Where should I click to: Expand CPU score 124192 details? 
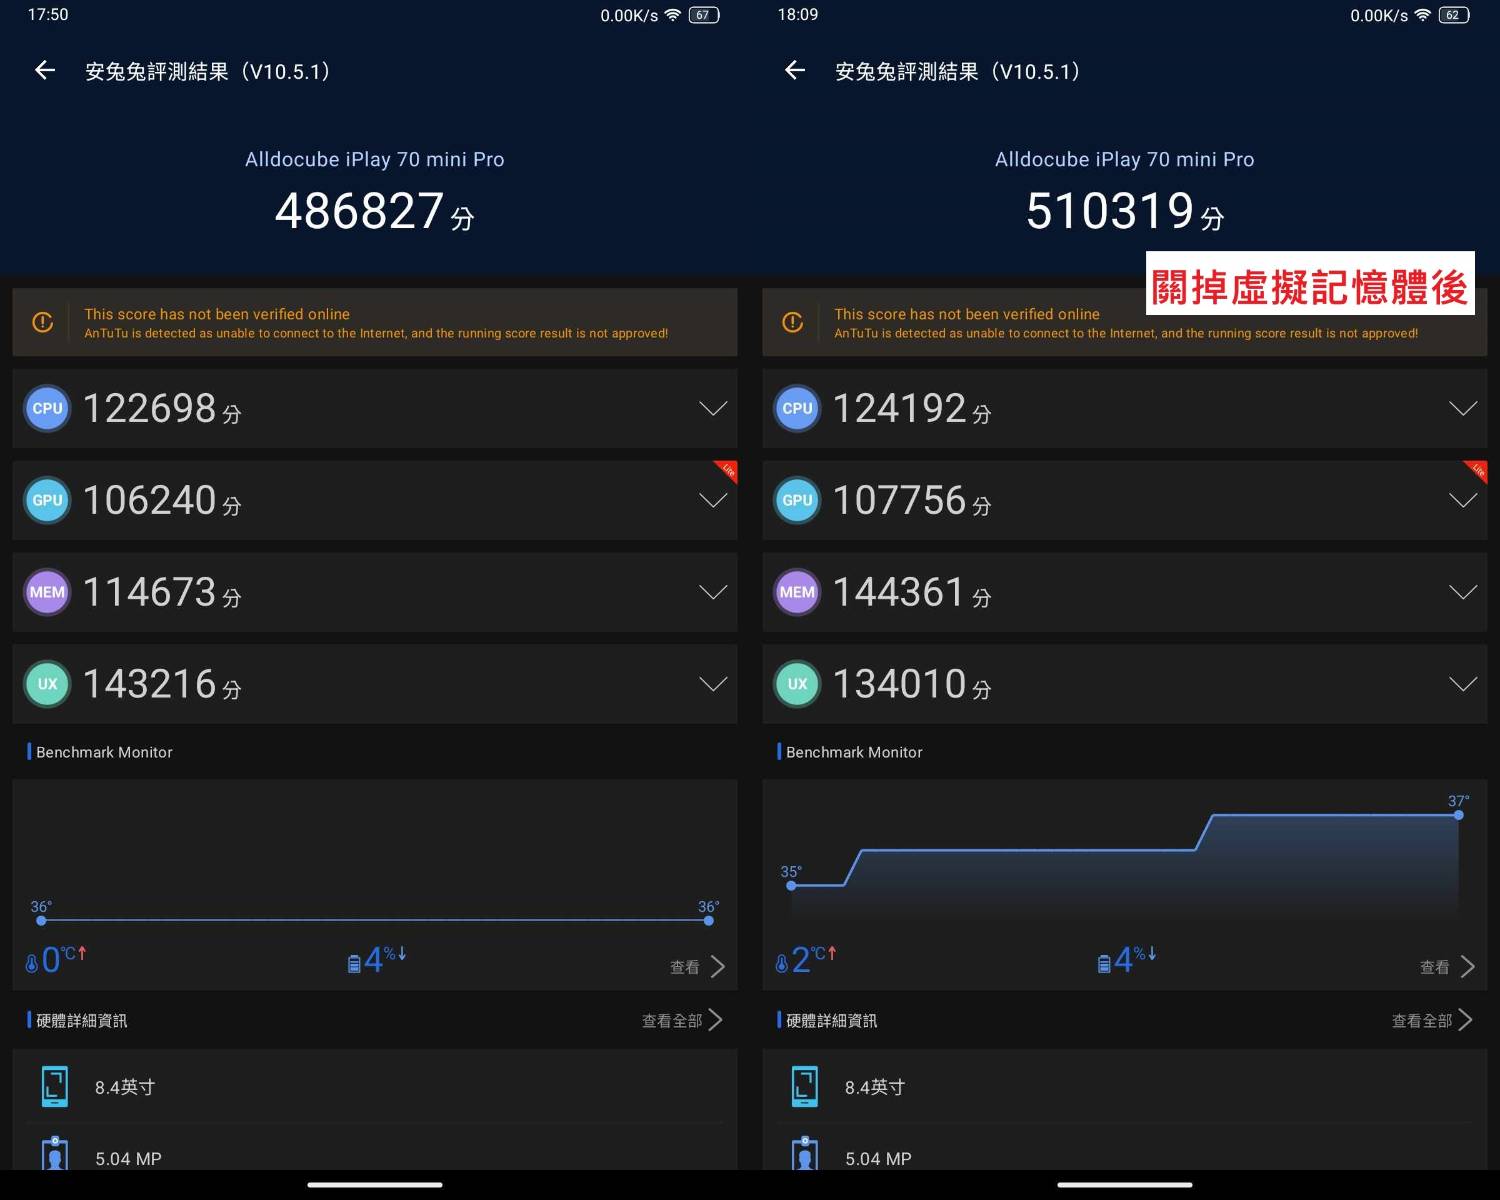tap(1463, 408)
